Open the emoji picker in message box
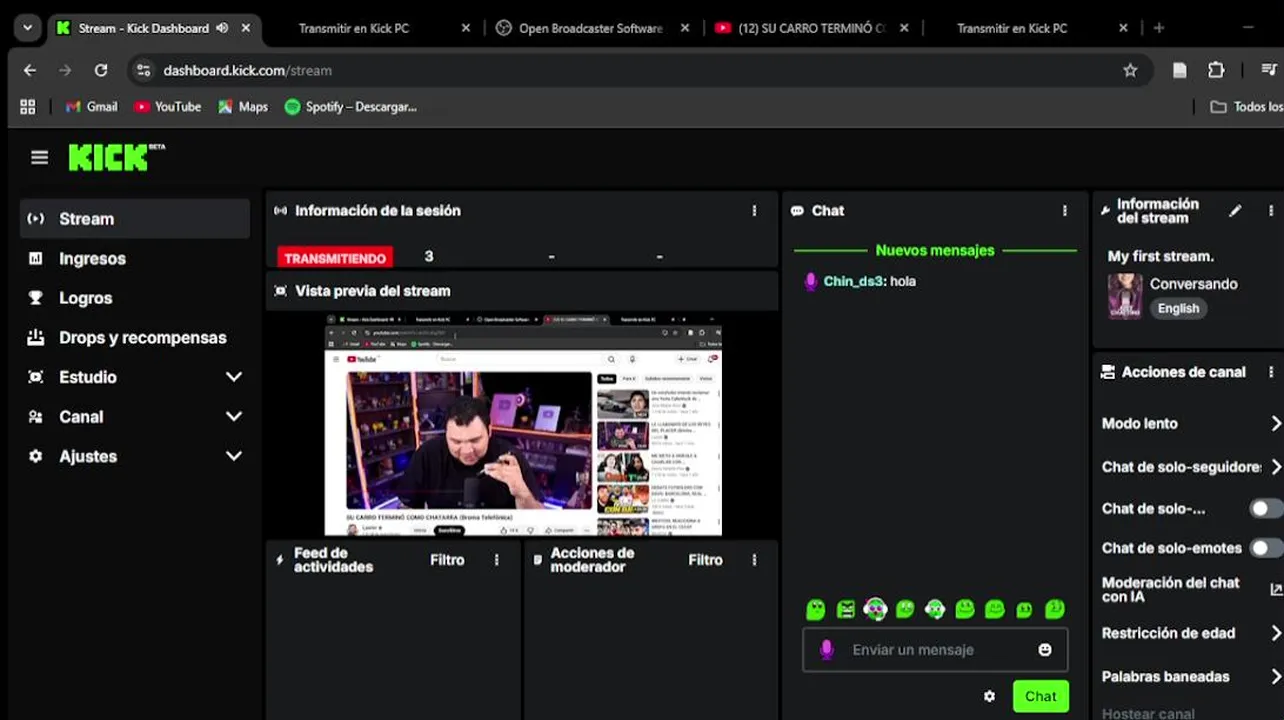Image resolution: width=1284 pixels, height=720 pixels. (x=1045, y=650)
